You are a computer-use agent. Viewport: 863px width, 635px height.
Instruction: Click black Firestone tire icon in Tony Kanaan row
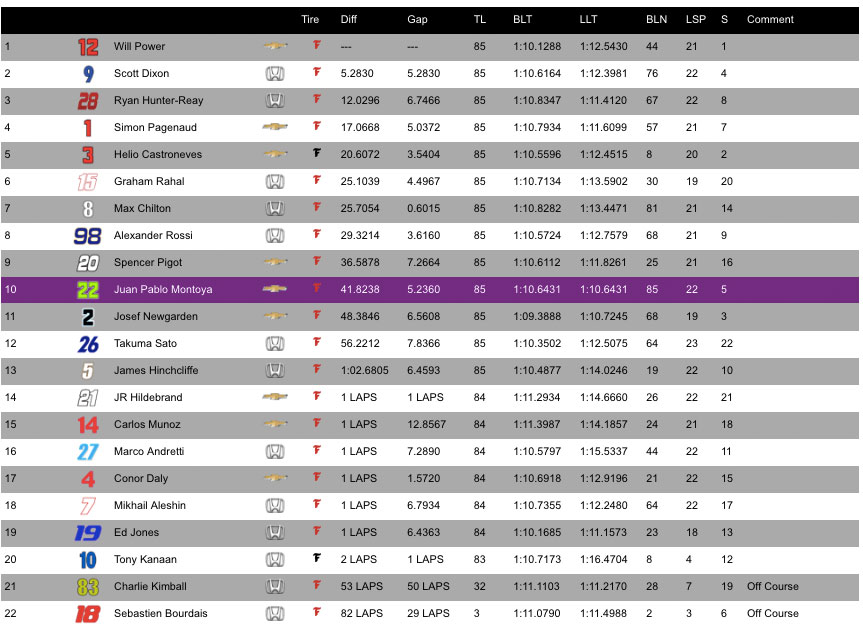(317, 558)
